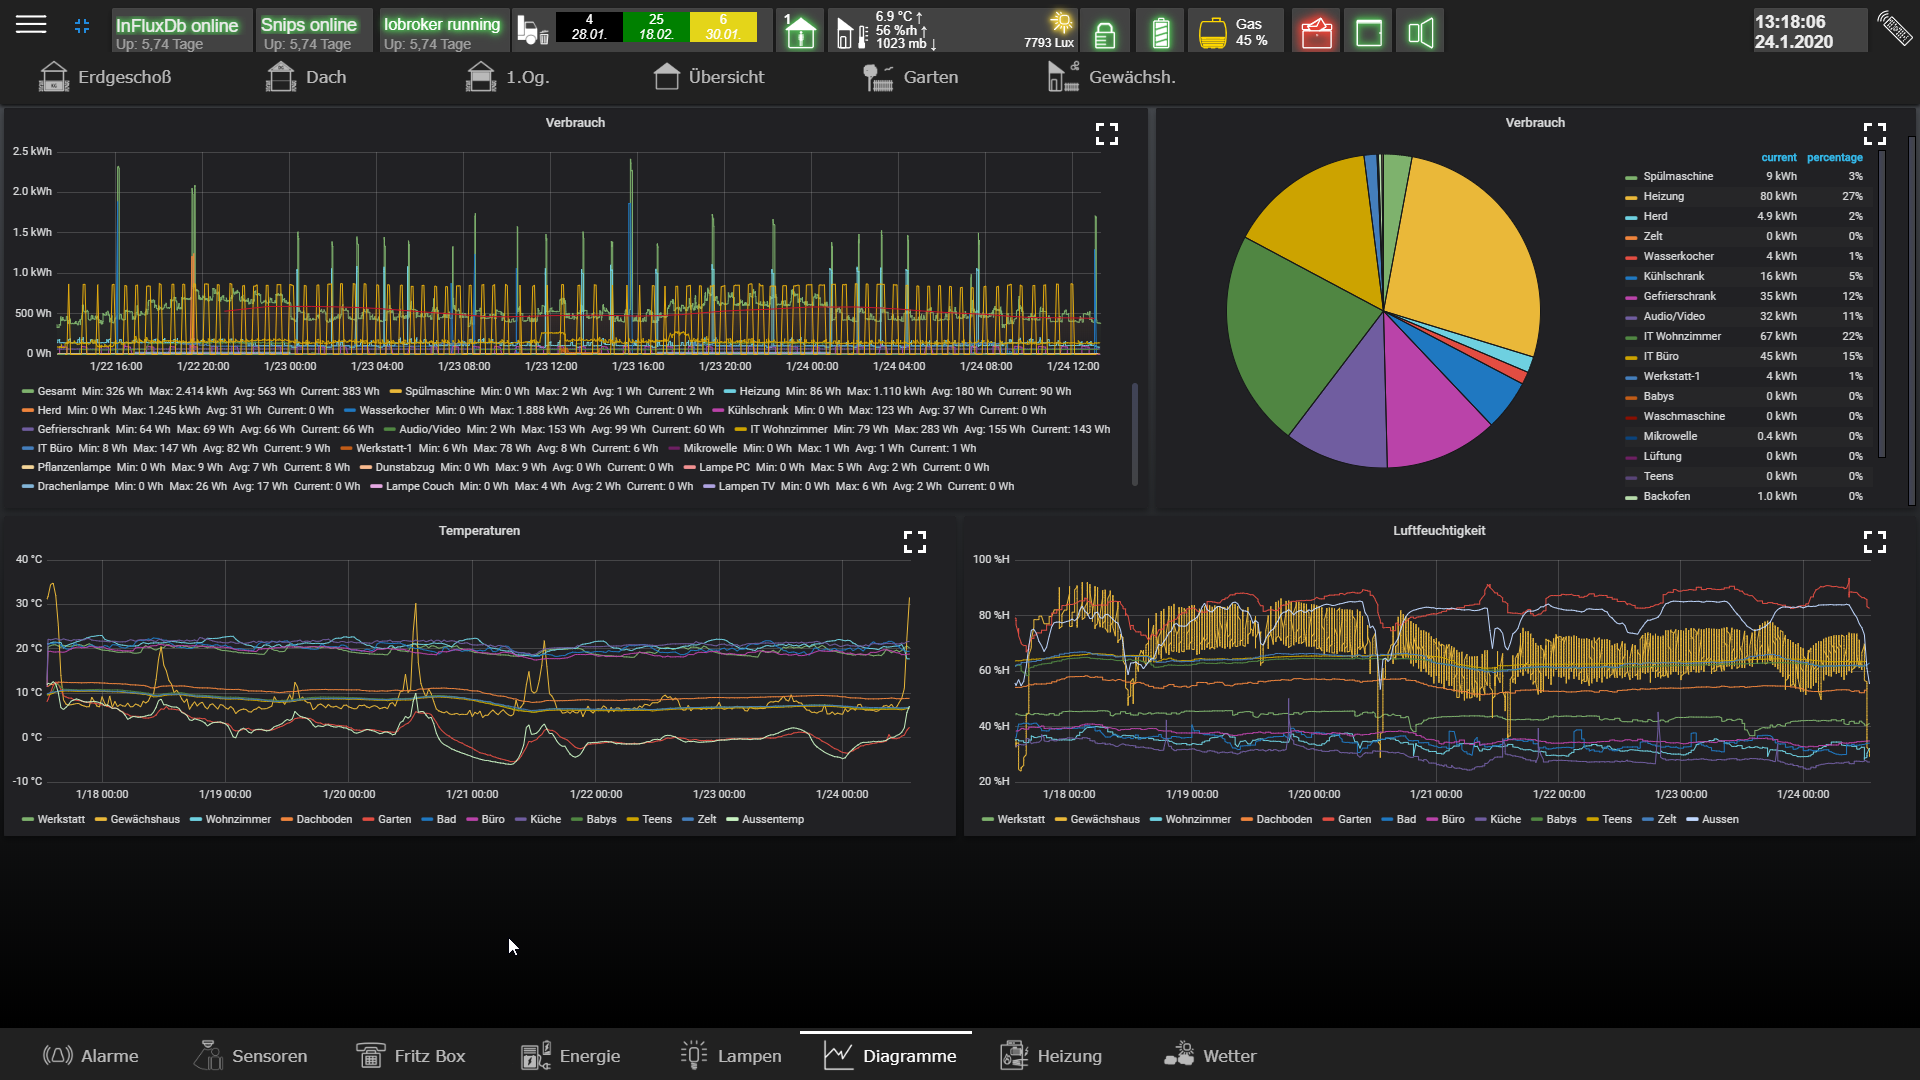Click the red mailbox icon
Image resolution: width=1920 pixels, height=1080 pixels.
[x=1316, y=33]
